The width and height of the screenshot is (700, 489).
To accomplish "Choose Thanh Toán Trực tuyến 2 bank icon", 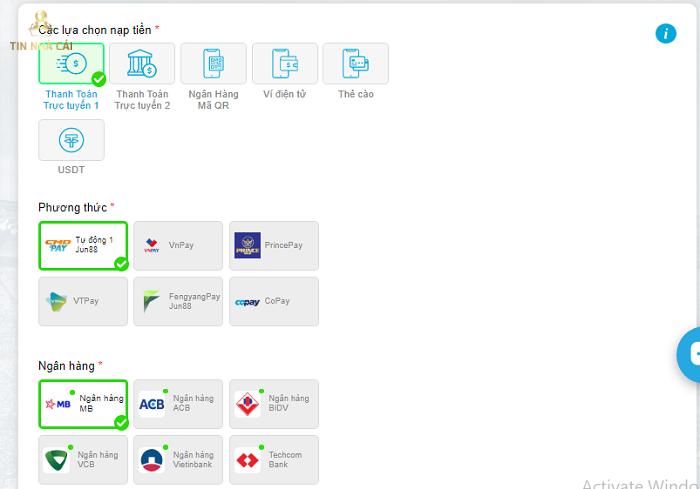I will coord(142,64).
